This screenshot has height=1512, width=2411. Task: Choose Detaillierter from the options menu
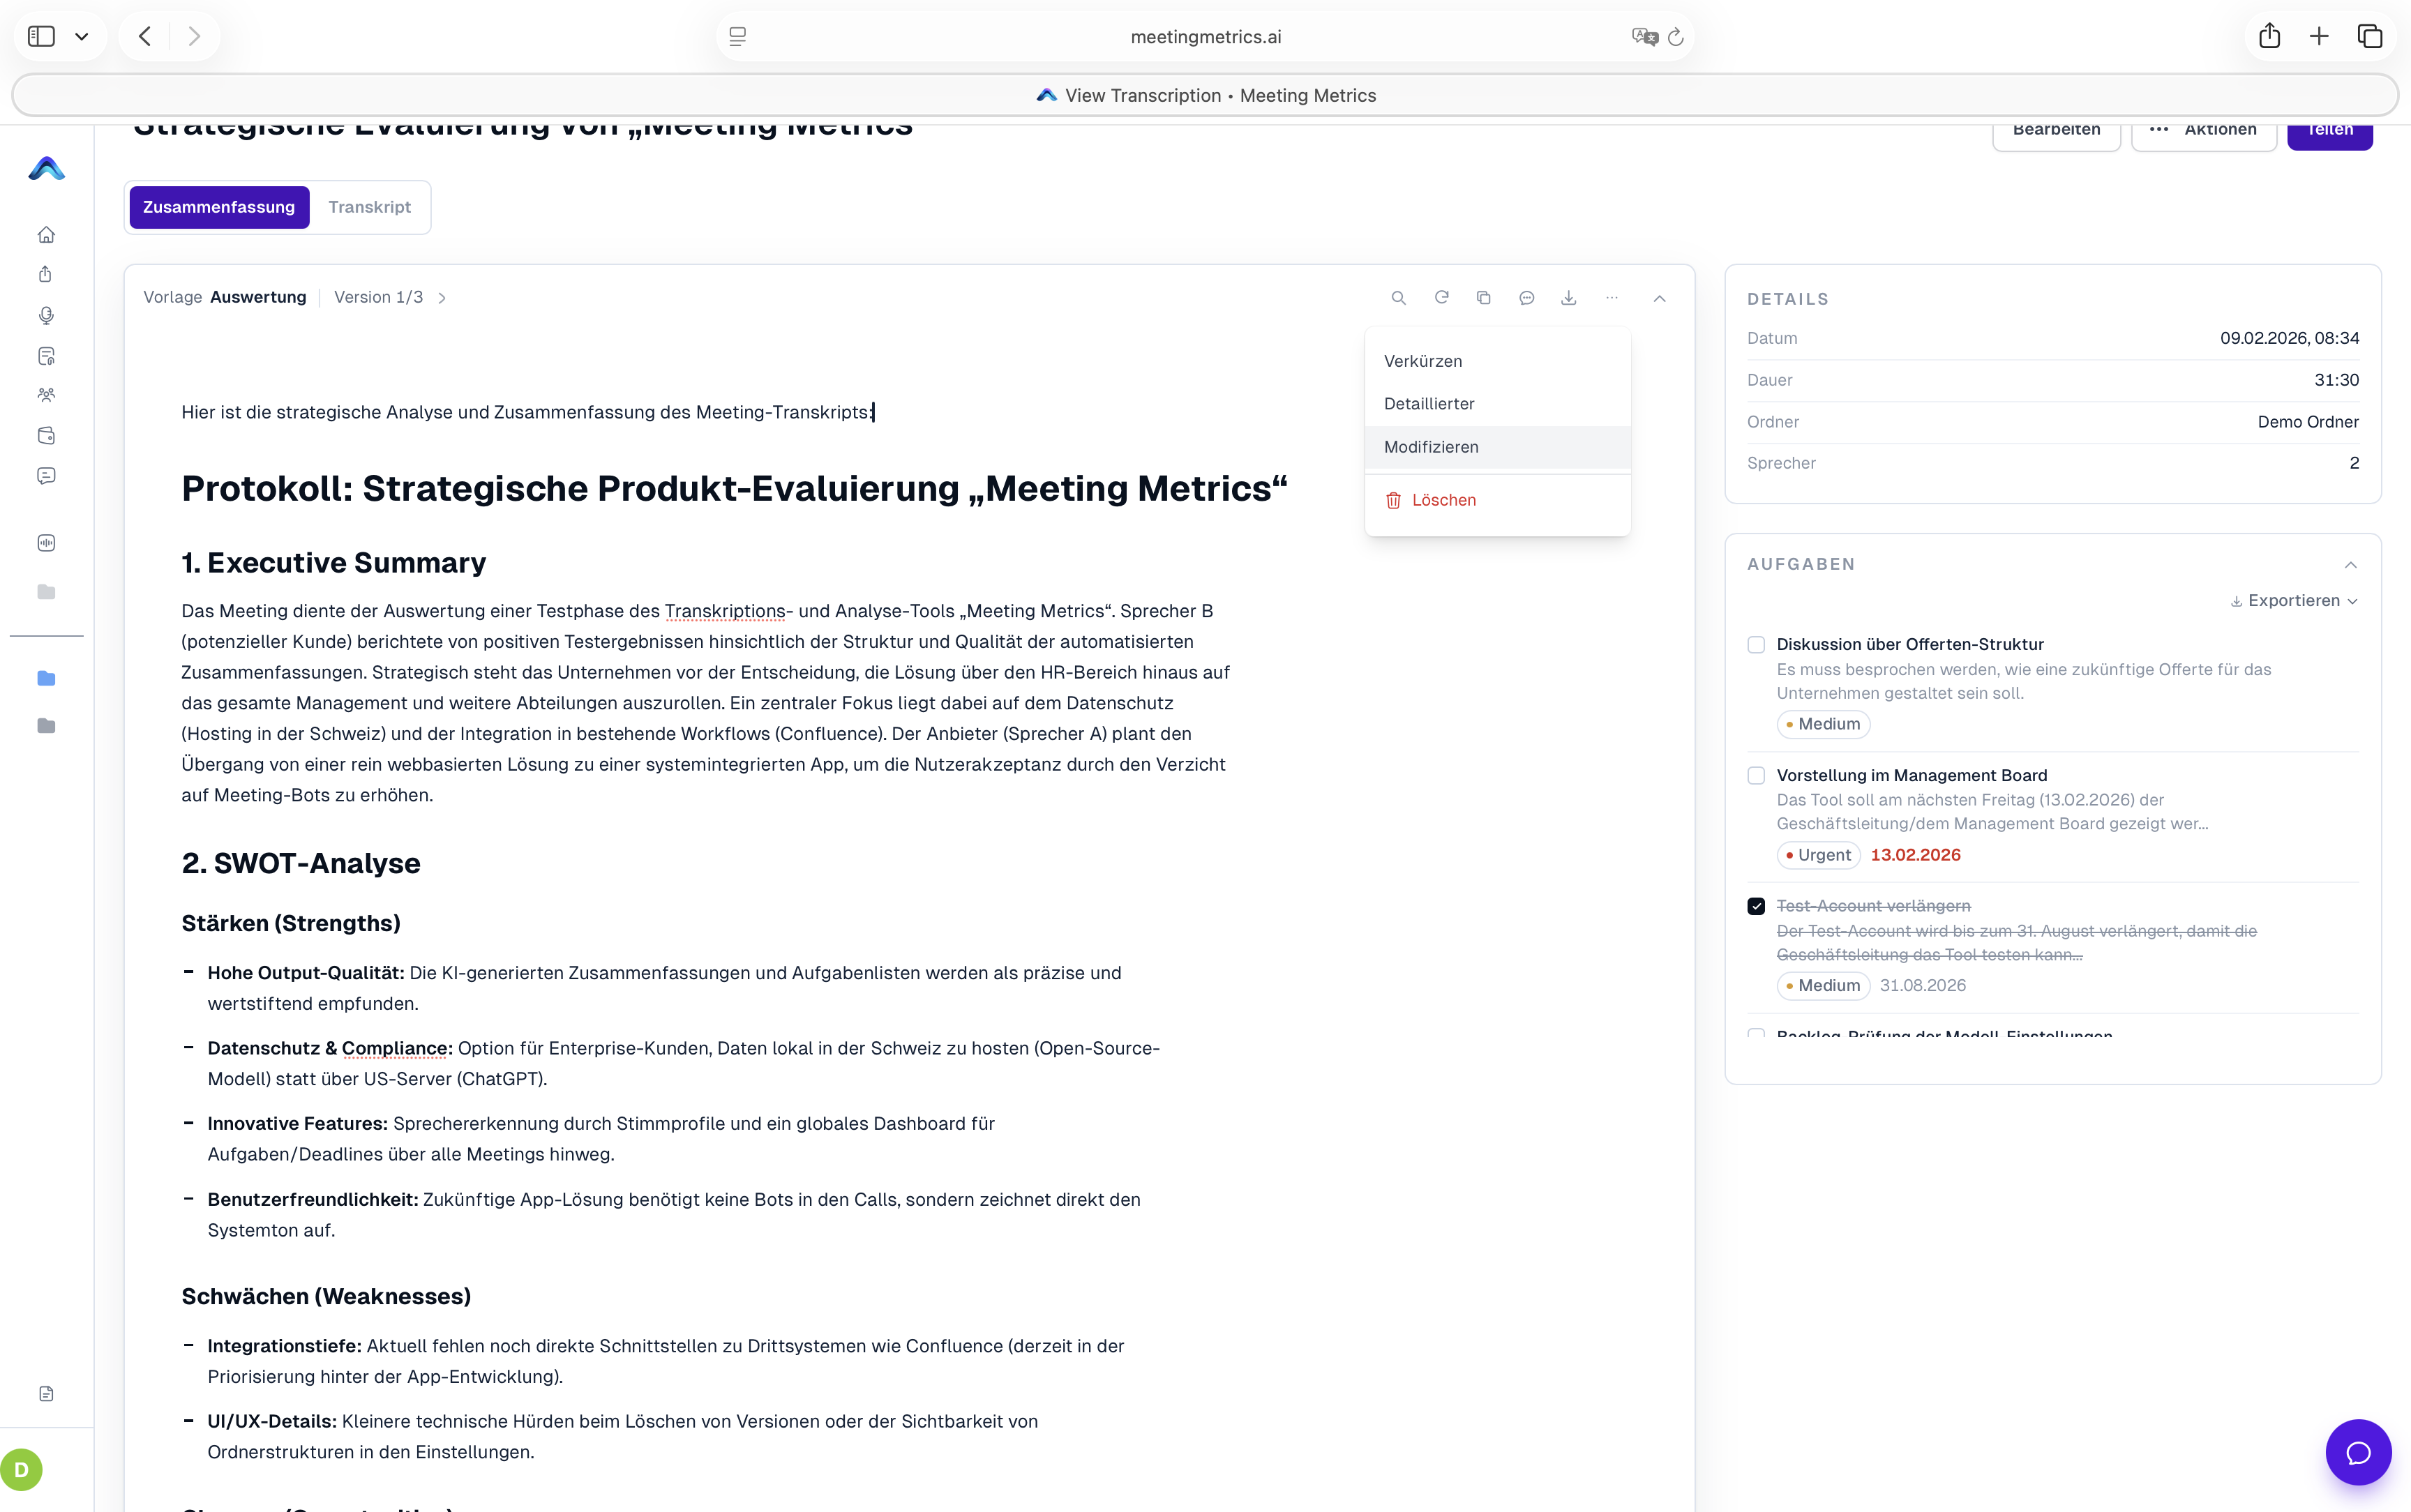pos(1497,404)
